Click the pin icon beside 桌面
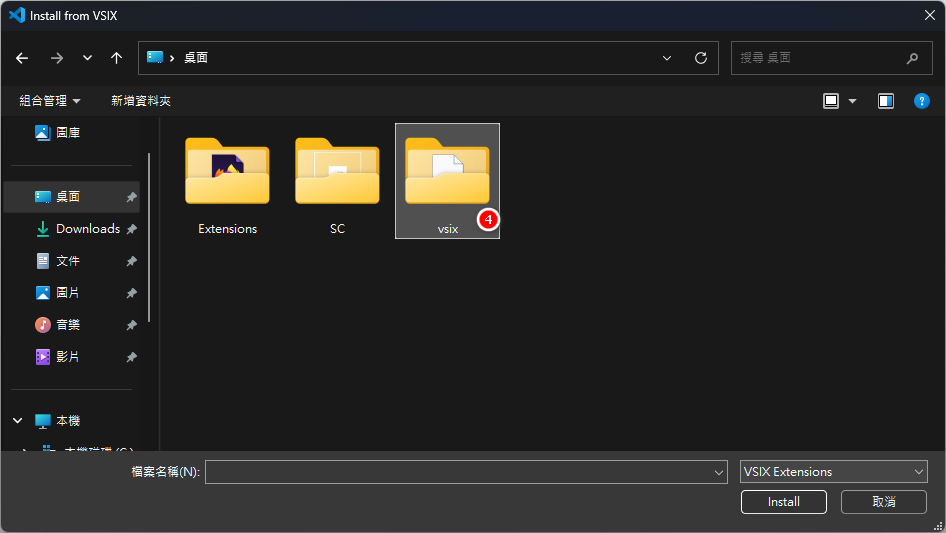946x533 pixels. [x=132, y=197]
